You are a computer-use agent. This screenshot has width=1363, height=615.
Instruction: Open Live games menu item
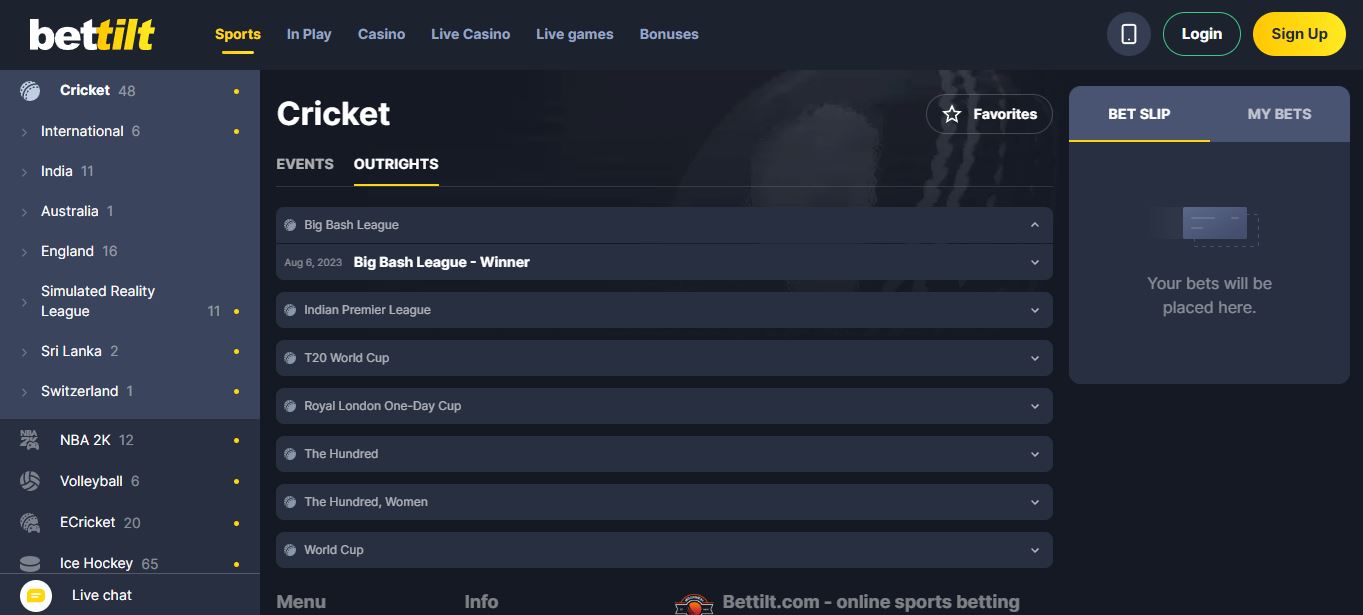click(575, 34)
